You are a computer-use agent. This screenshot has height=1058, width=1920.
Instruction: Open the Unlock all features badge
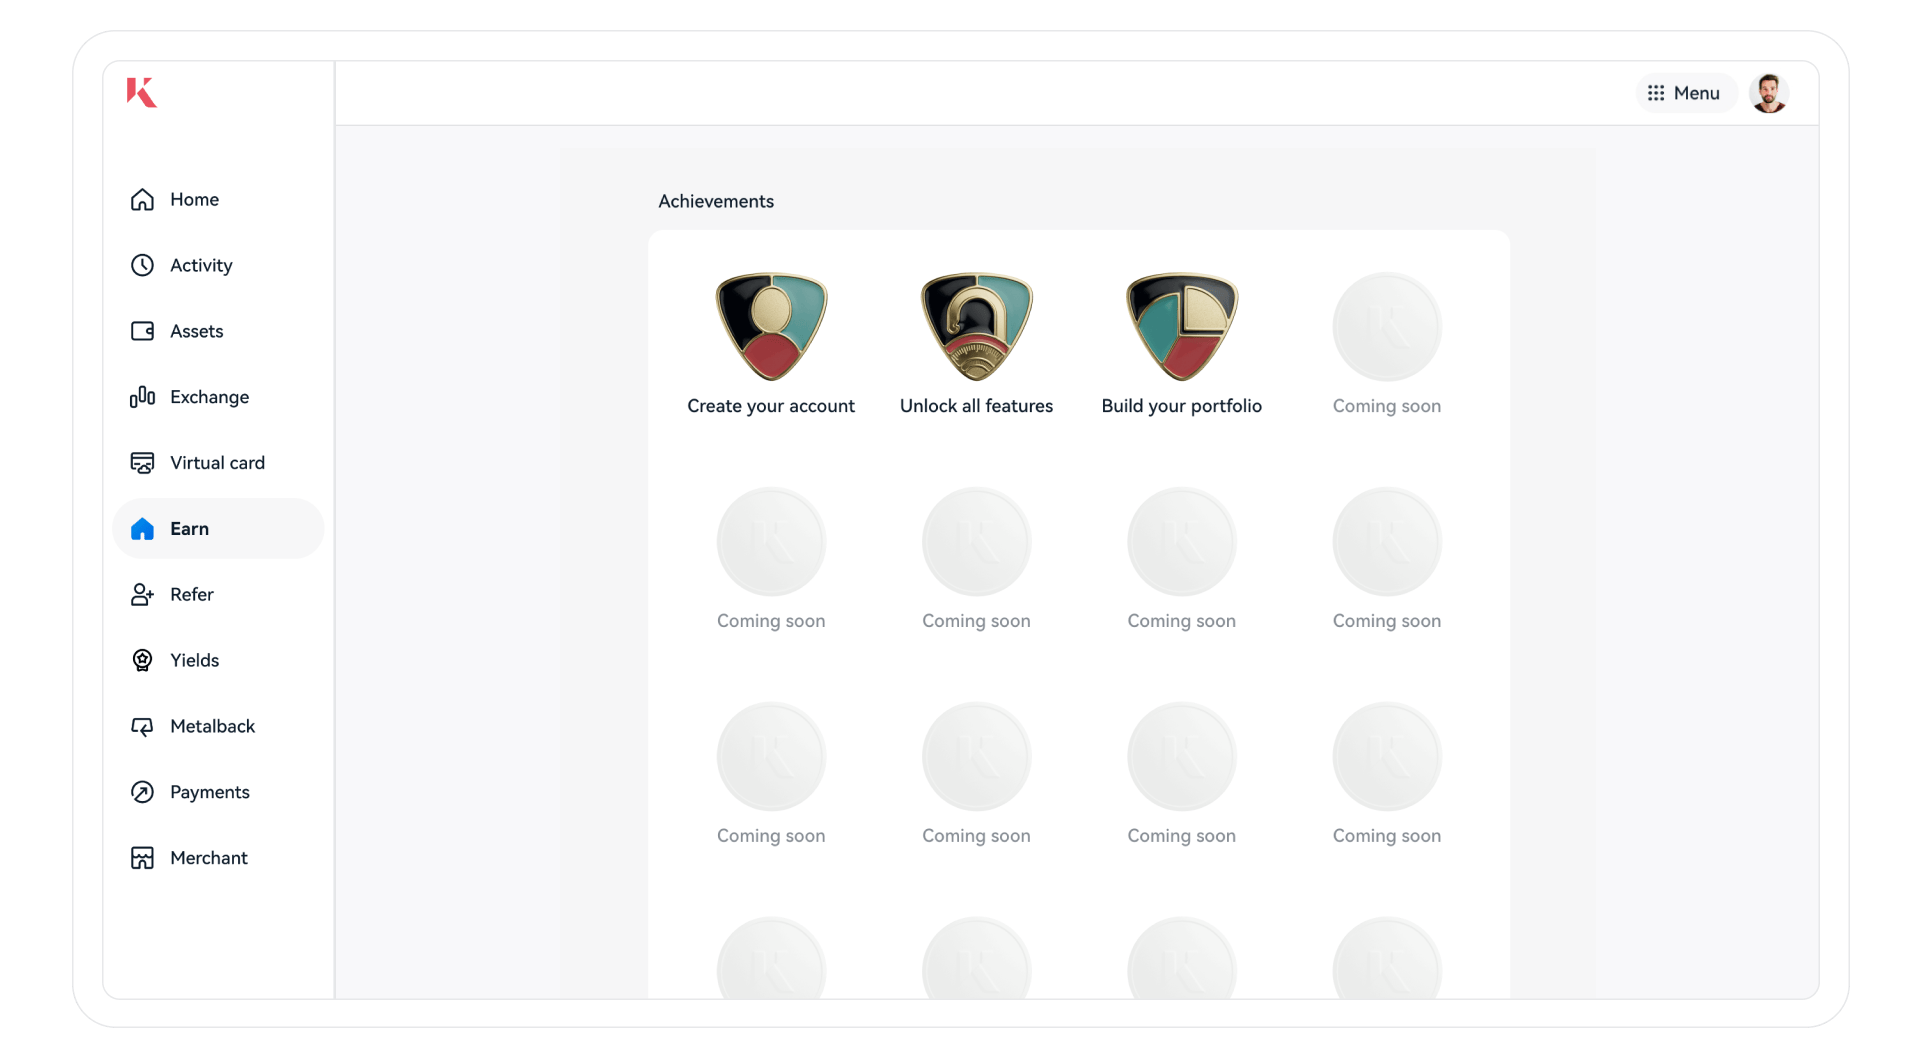(x=976, y=327)
